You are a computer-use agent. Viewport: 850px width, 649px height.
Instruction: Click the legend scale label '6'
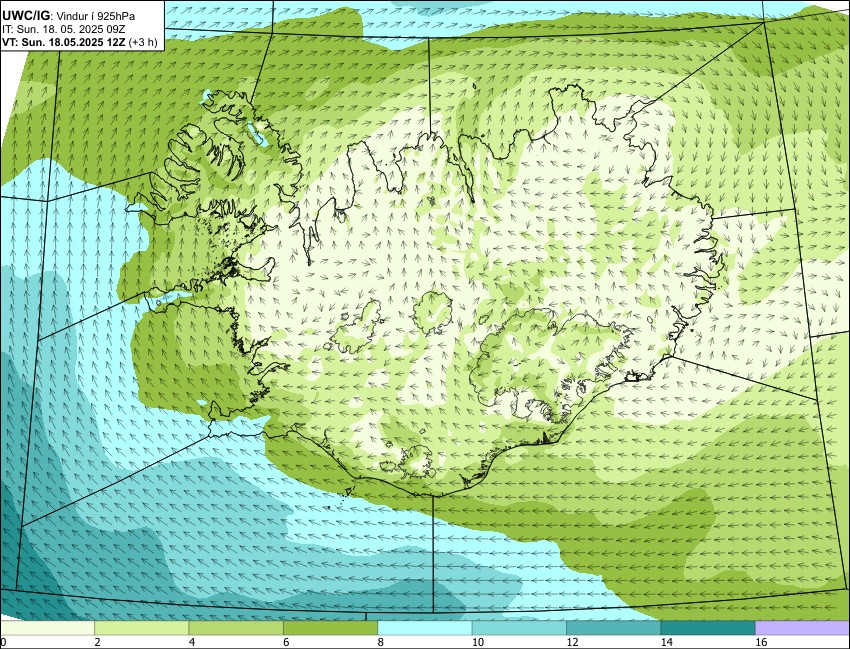pyautogui.click(x=286, y=642)
